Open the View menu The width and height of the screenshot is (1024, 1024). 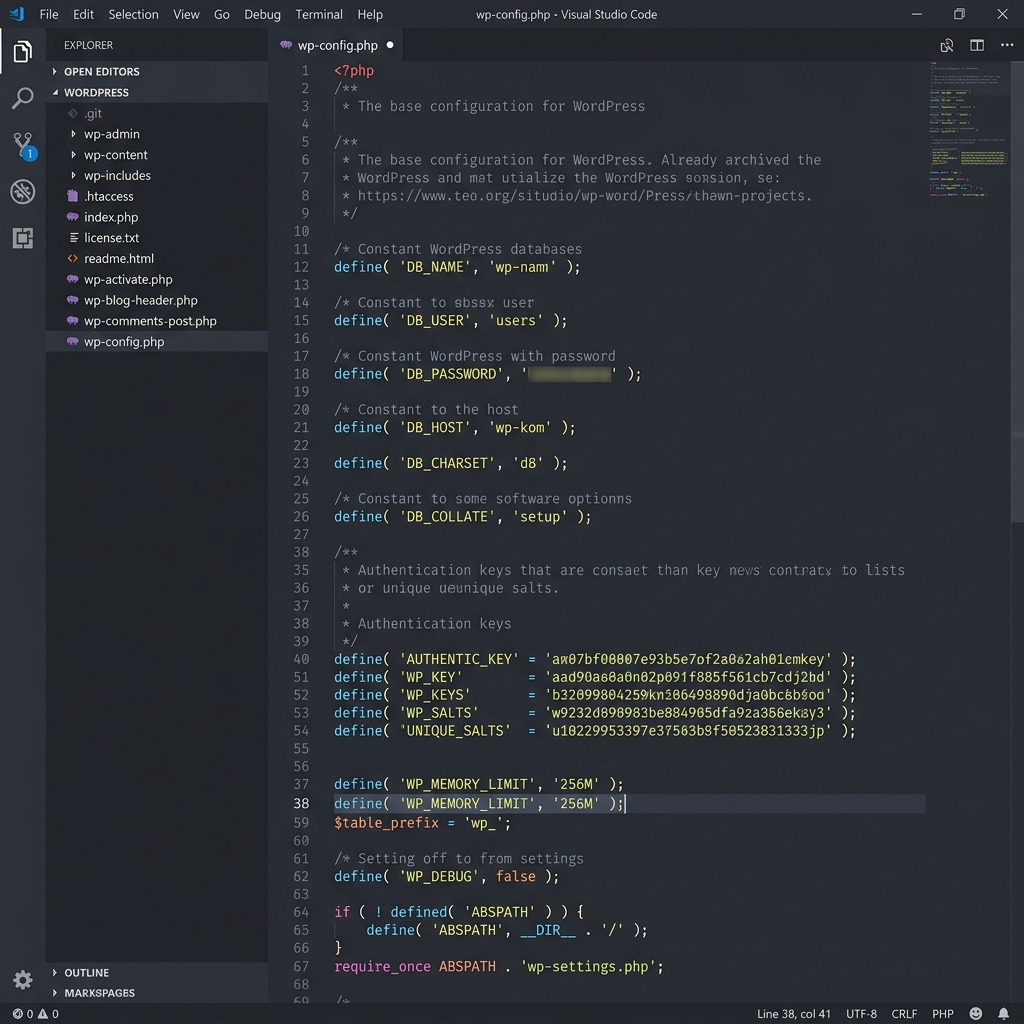point(186,14)
